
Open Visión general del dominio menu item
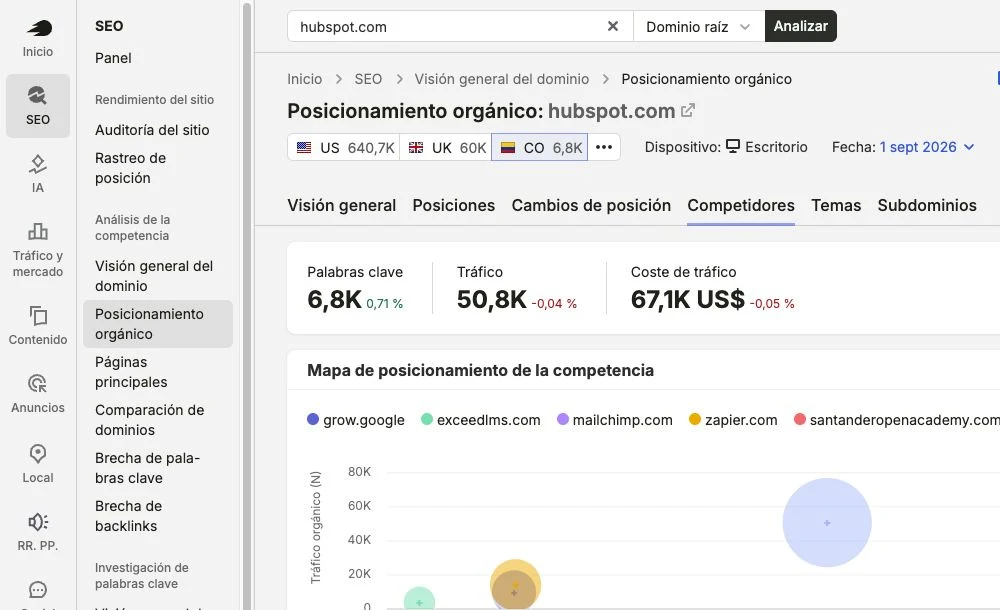(x=154, y=276)
